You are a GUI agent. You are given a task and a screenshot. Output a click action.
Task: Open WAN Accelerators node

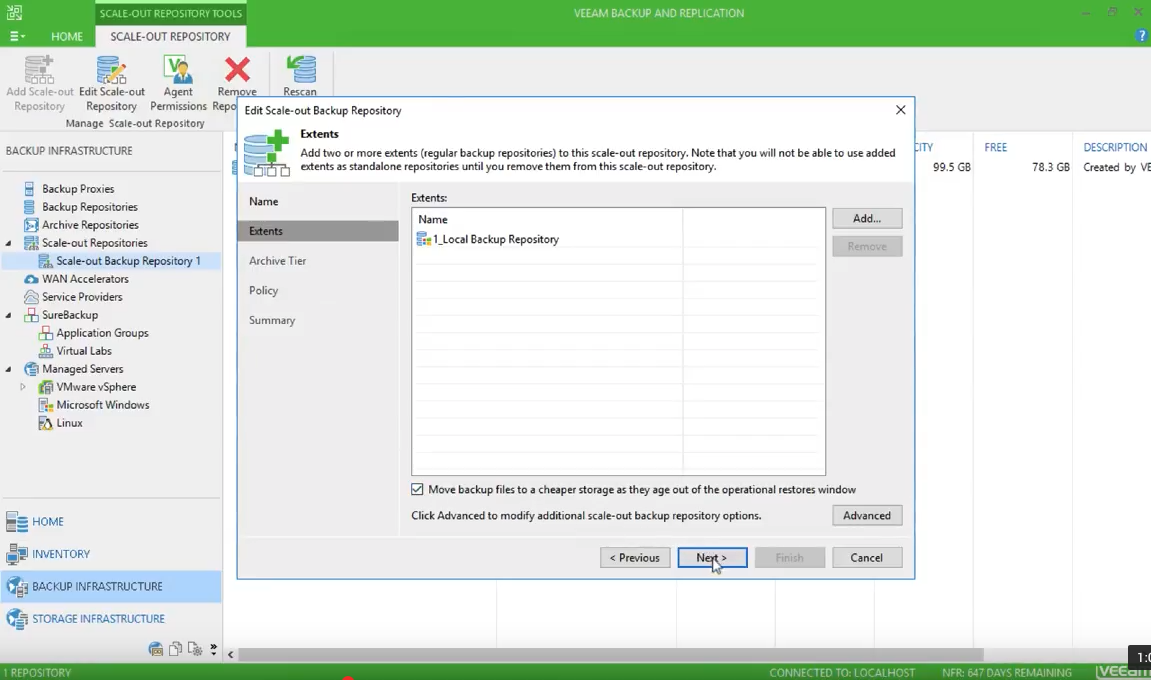(x=85, y=279)
